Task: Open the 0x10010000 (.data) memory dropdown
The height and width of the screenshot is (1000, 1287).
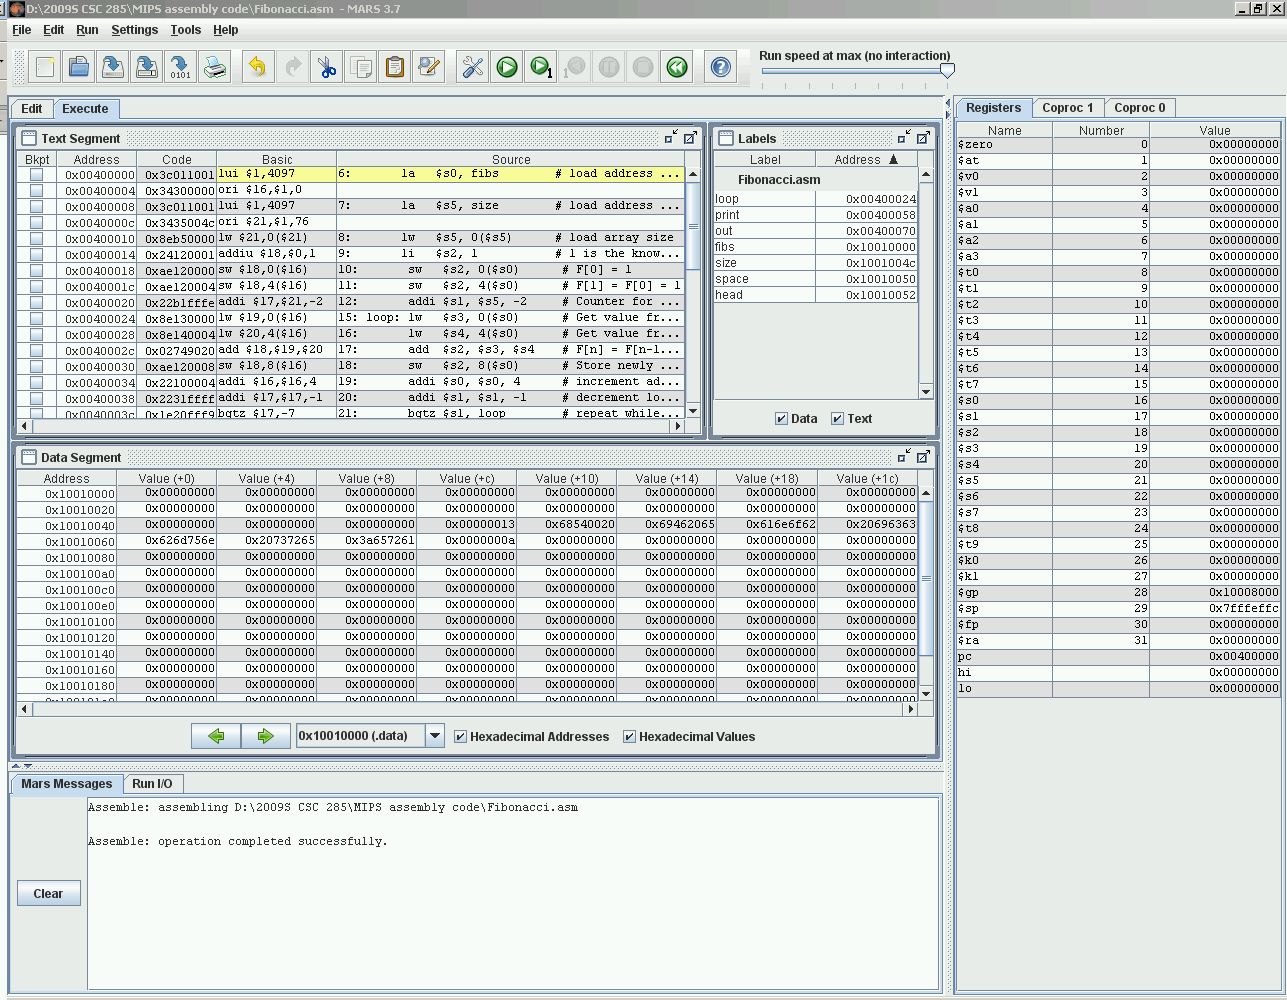Action: coord(435,736)
